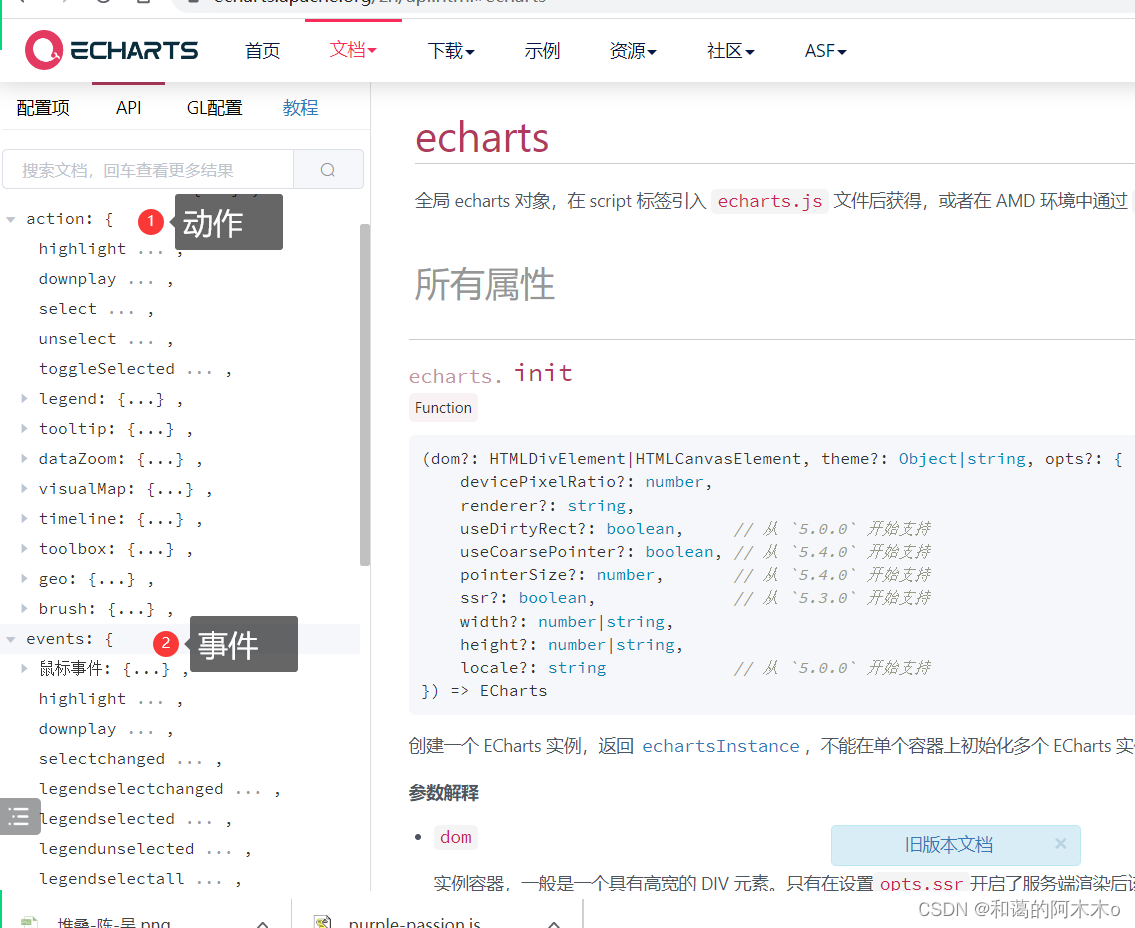The image size is (1135, 928).
Task: Click the opts.ssr code label
Action: click(x=921, y=885)
